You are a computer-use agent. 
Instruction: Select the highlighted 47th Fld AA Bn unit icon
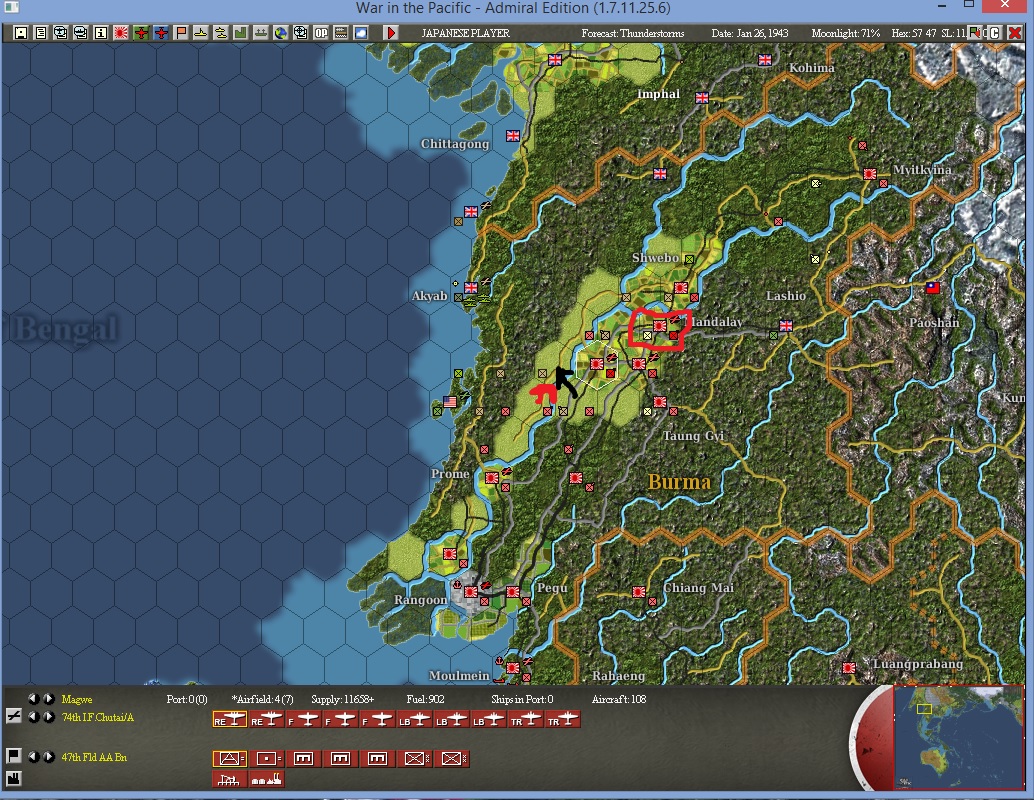point(229,758)
